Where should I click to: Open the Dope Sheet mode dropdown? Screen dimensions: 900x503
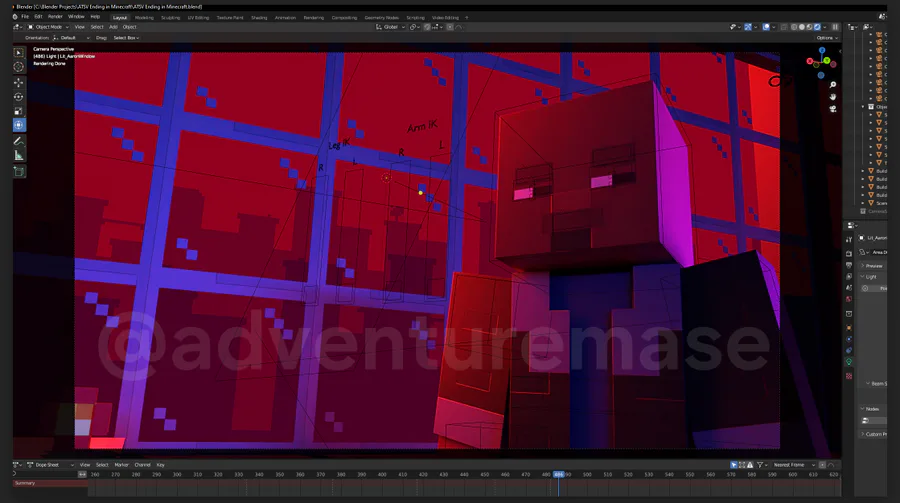pos(51,465)
